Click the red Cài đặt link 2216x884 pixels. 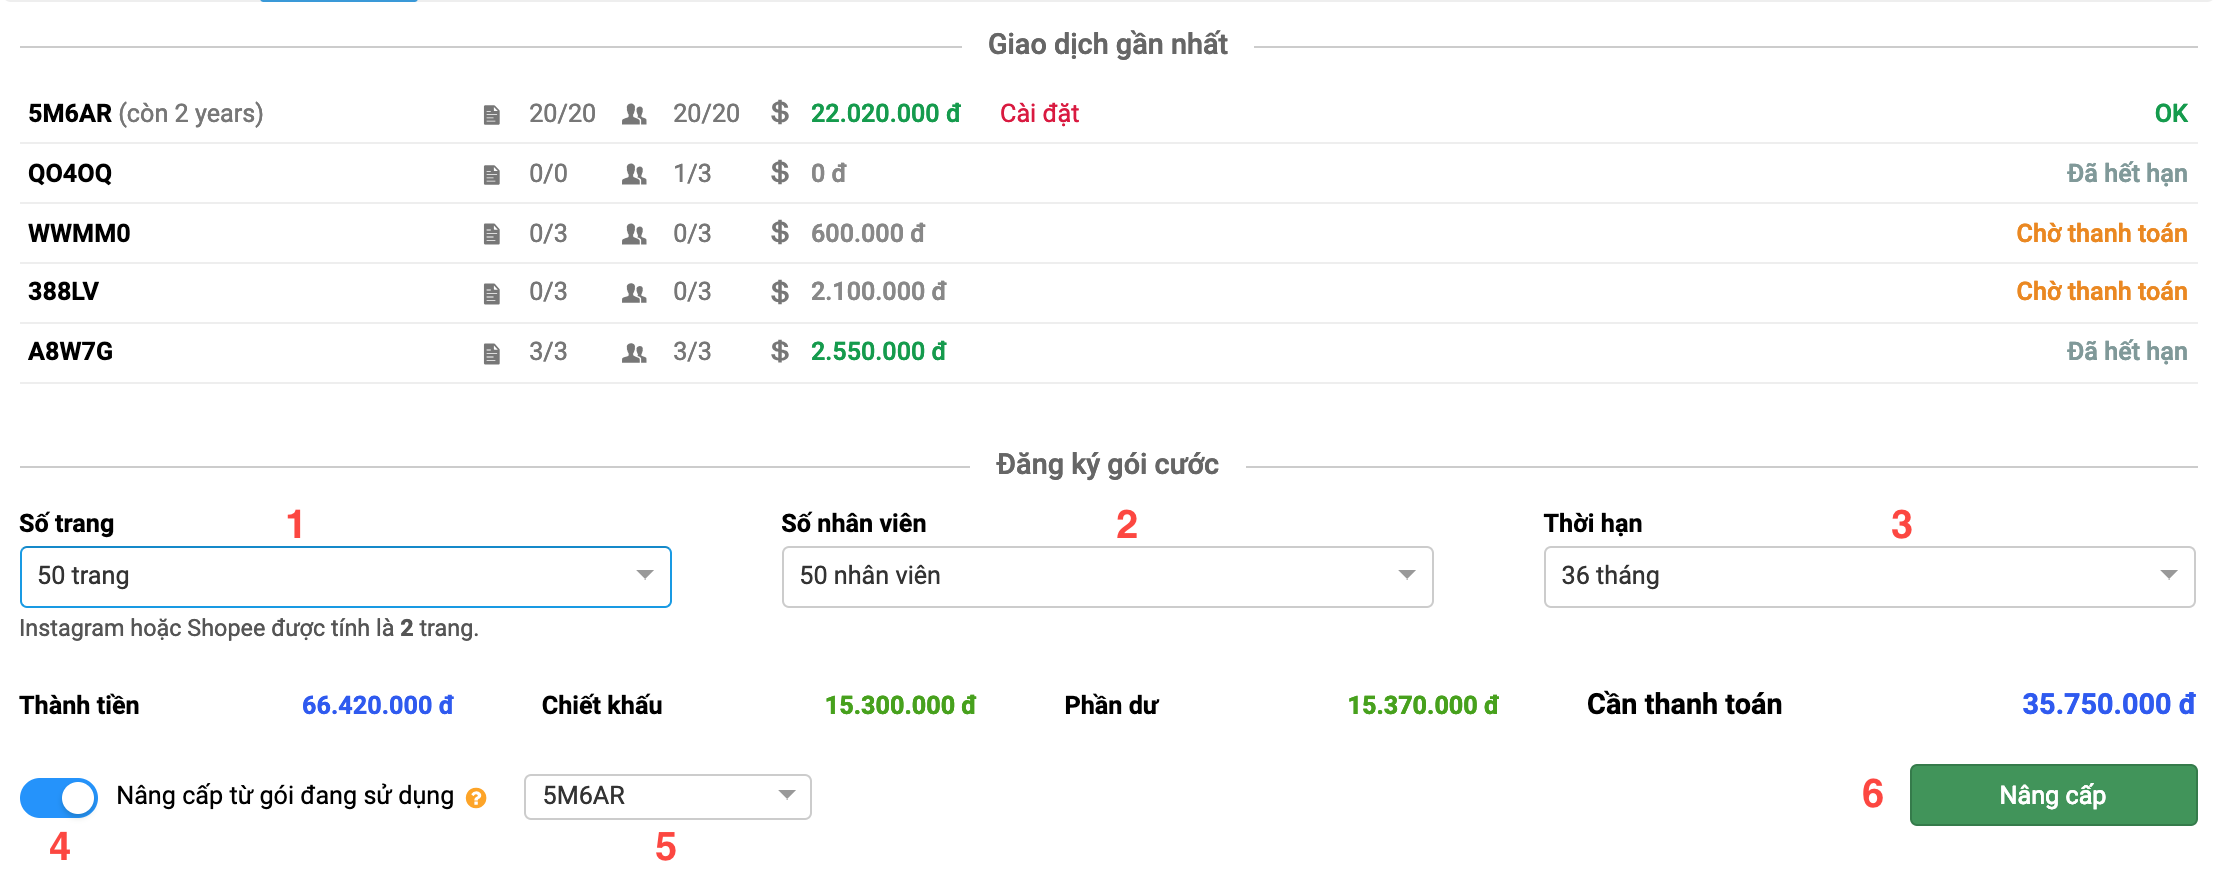coord(1039,114)
